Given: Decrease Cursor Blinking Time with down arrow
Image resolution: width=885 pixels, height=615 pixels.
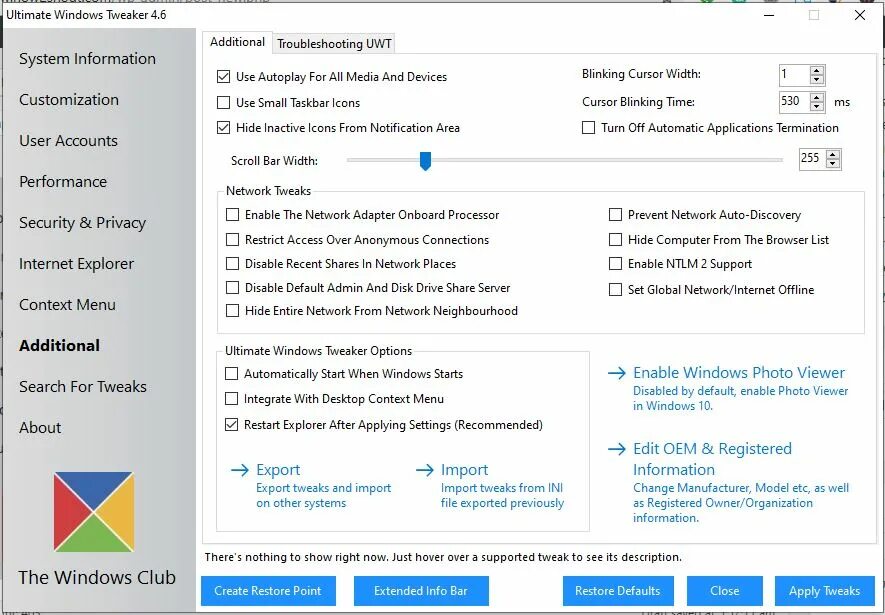Looking at the screenshot, I should pos(817,106).
